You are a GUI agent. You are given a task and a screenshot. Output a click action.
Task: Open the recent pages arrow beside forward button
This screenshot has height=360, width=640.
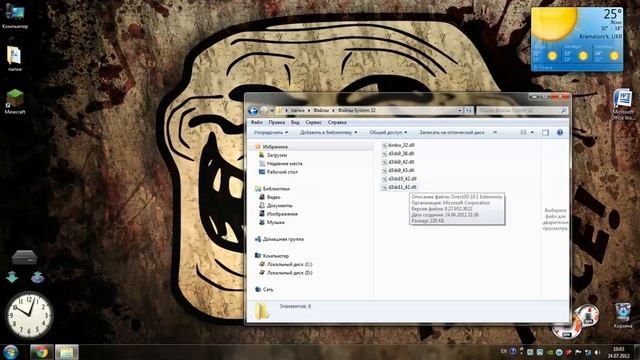click(x=272, y=111)
